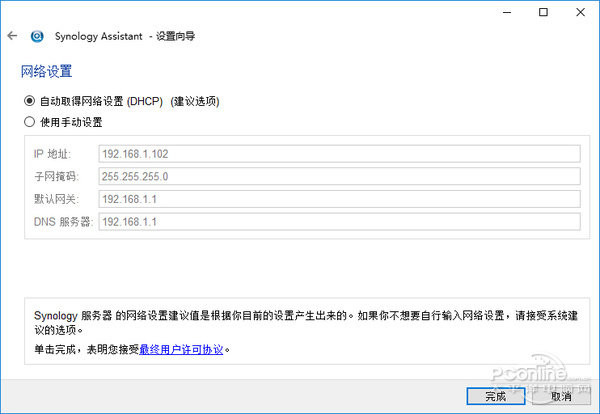The image size is (600, 414).
Task: Maximize the setup wizard window
Action: [x=543, y=13]
